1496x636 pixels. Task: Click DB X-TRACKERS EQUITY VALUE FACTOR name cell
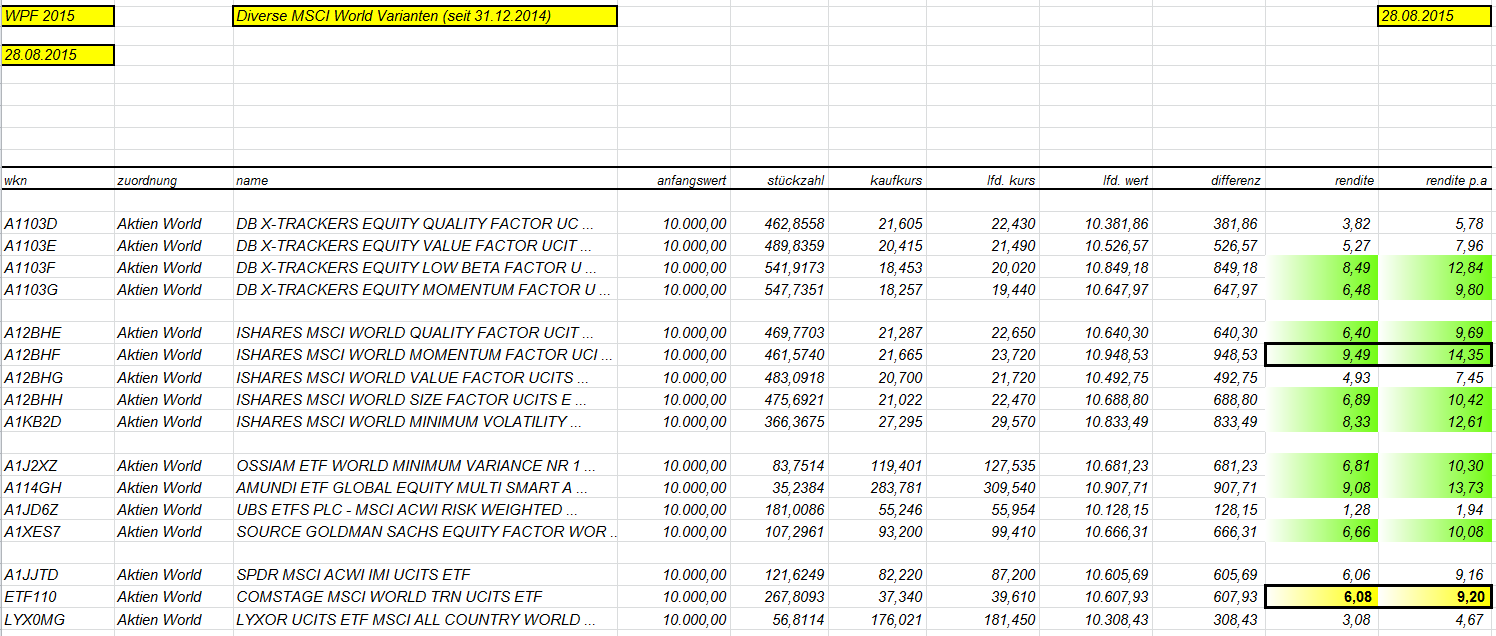coord(425,245)
